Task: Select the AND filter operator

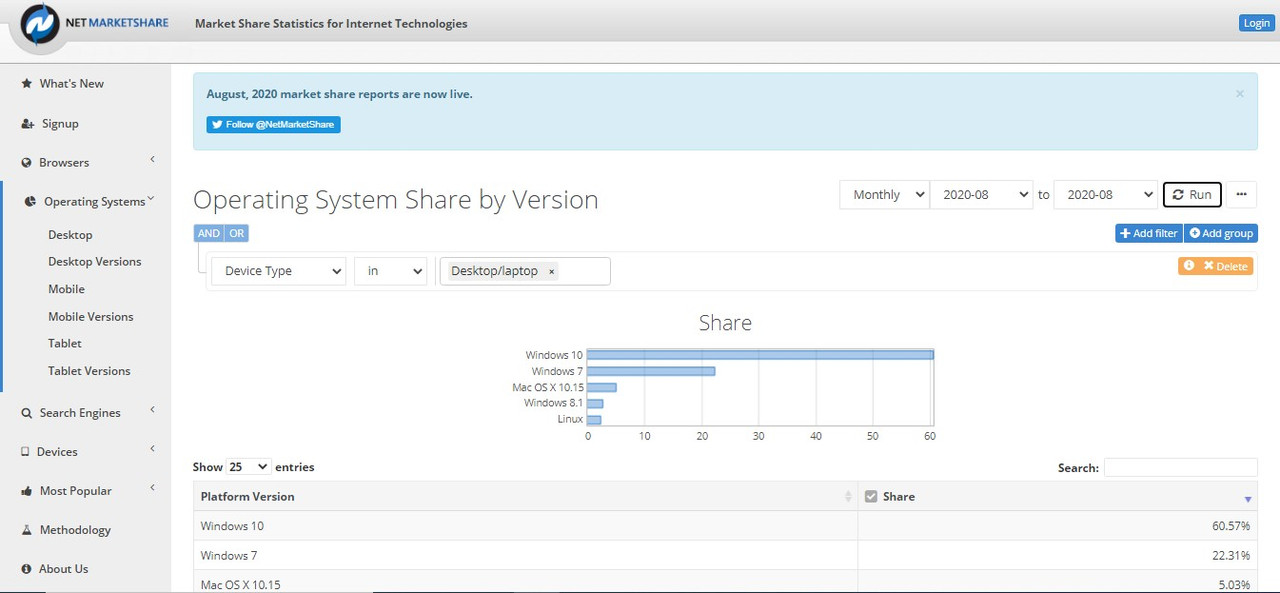Action: pos(208,233)
